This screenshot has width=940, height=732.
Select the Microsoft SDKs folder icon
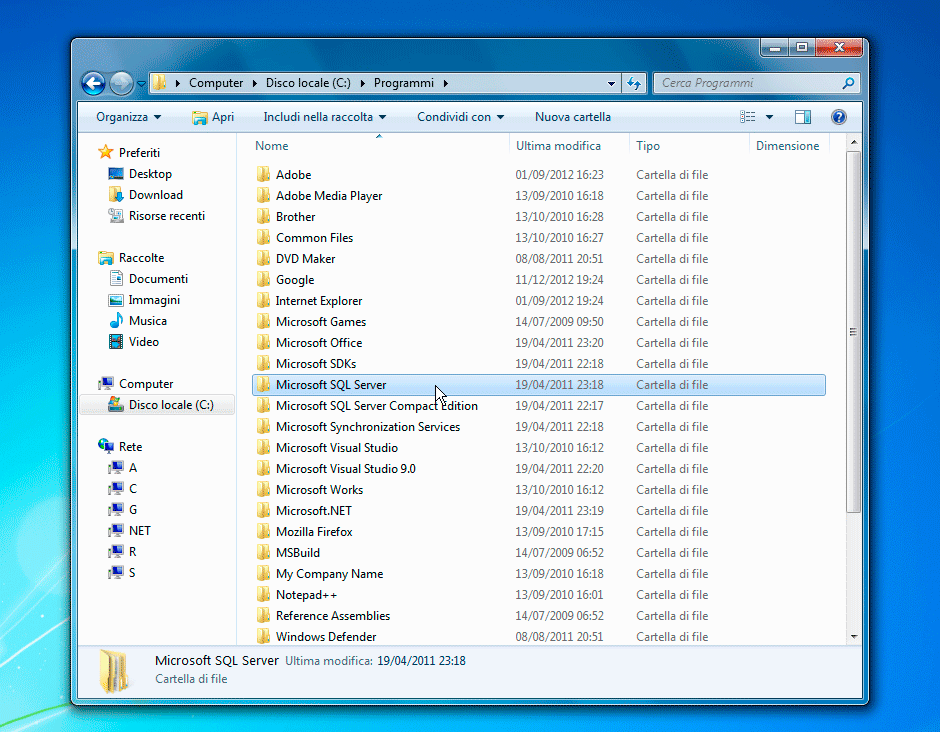click(x=263, y=363)
